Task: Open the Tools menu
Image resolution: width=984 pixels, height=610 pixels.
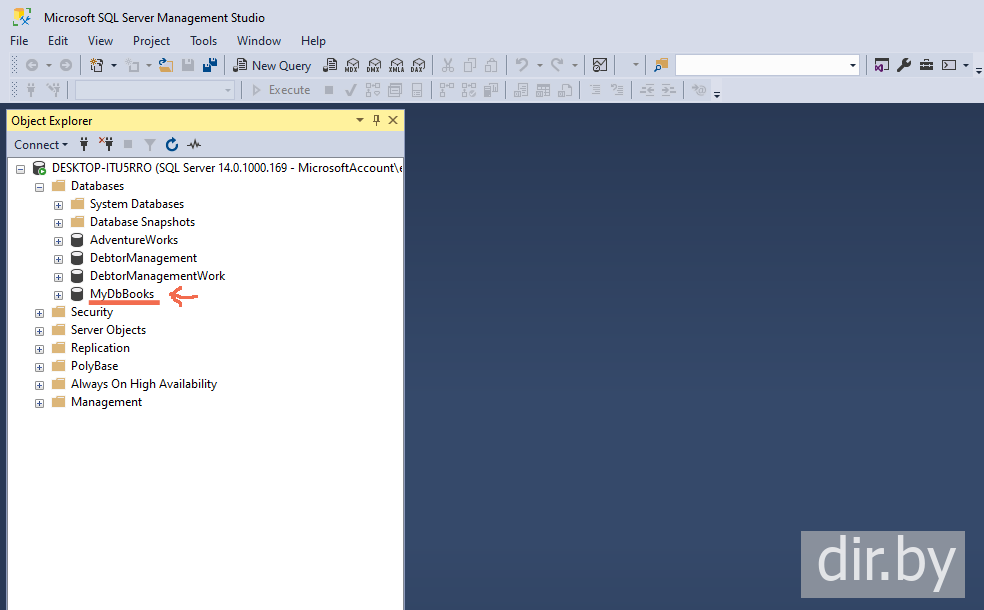Action: [203, 41]
